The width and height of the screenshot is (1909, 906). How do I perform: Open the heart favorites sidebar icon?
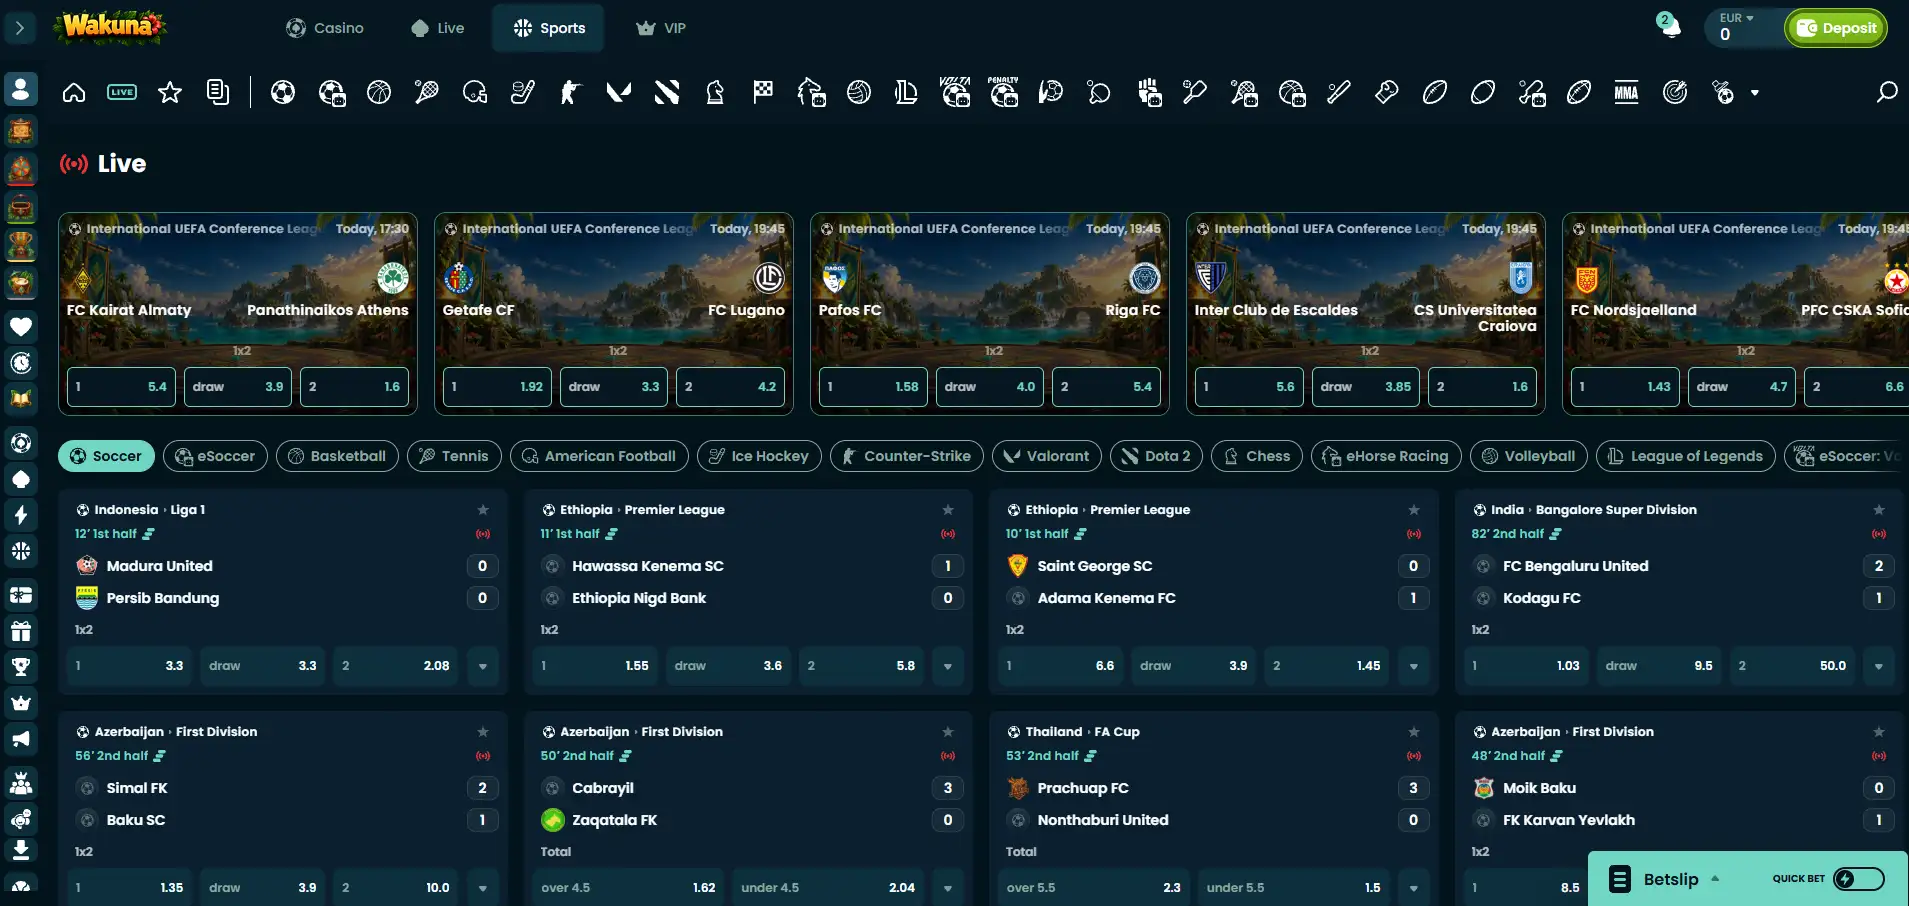[x=21, y=326]
